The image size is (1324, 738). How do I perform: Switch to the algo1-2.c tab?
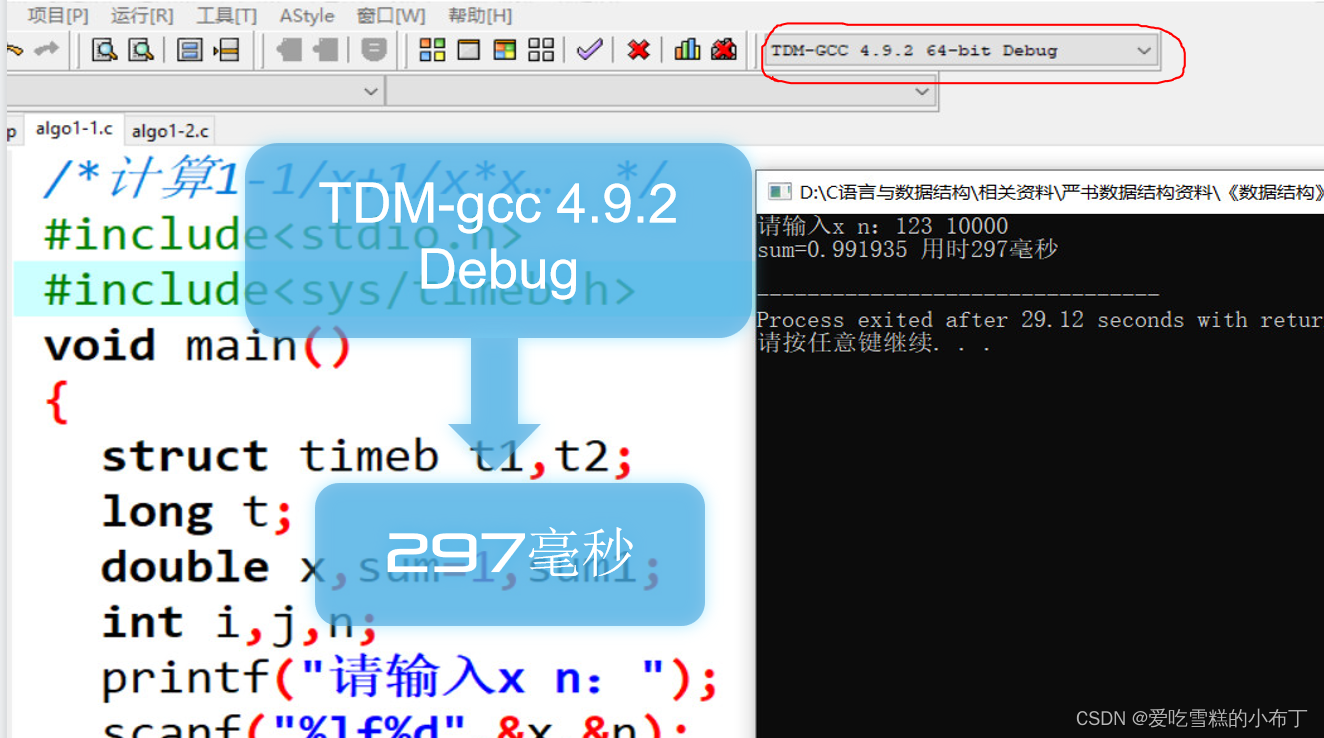pyautogui.click(x=170, y=131)
